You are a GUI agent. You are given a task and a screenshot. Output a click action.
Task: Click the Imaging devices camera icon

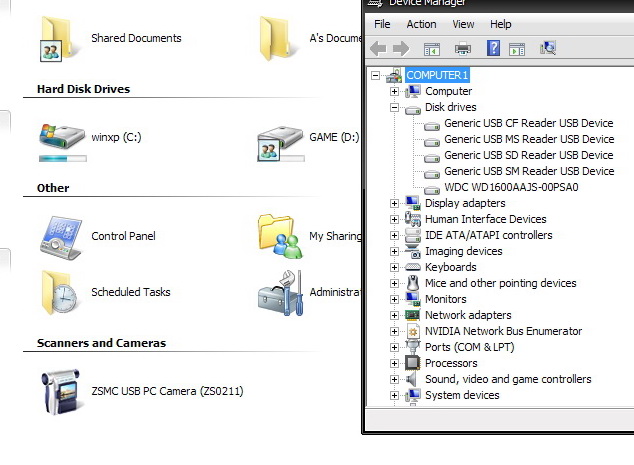[412, 251]
